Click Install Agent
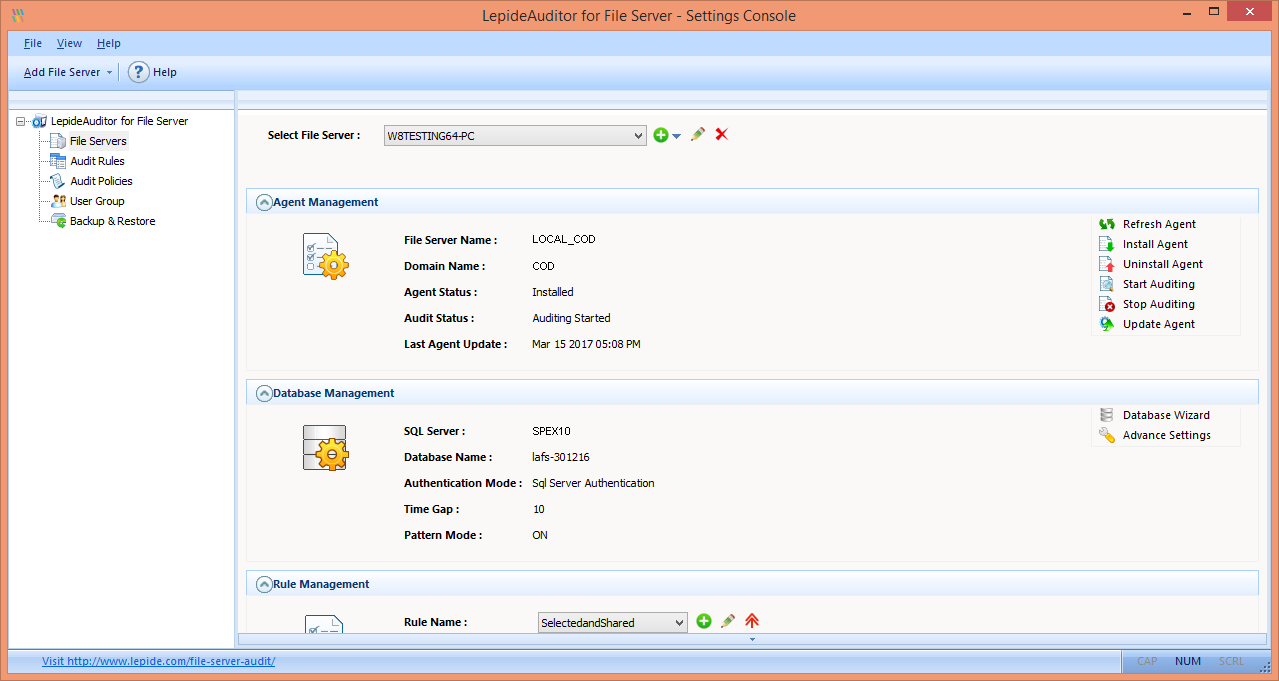Image resolution: width=1279 pixels, height=681 pixels. coord(1155,244)
